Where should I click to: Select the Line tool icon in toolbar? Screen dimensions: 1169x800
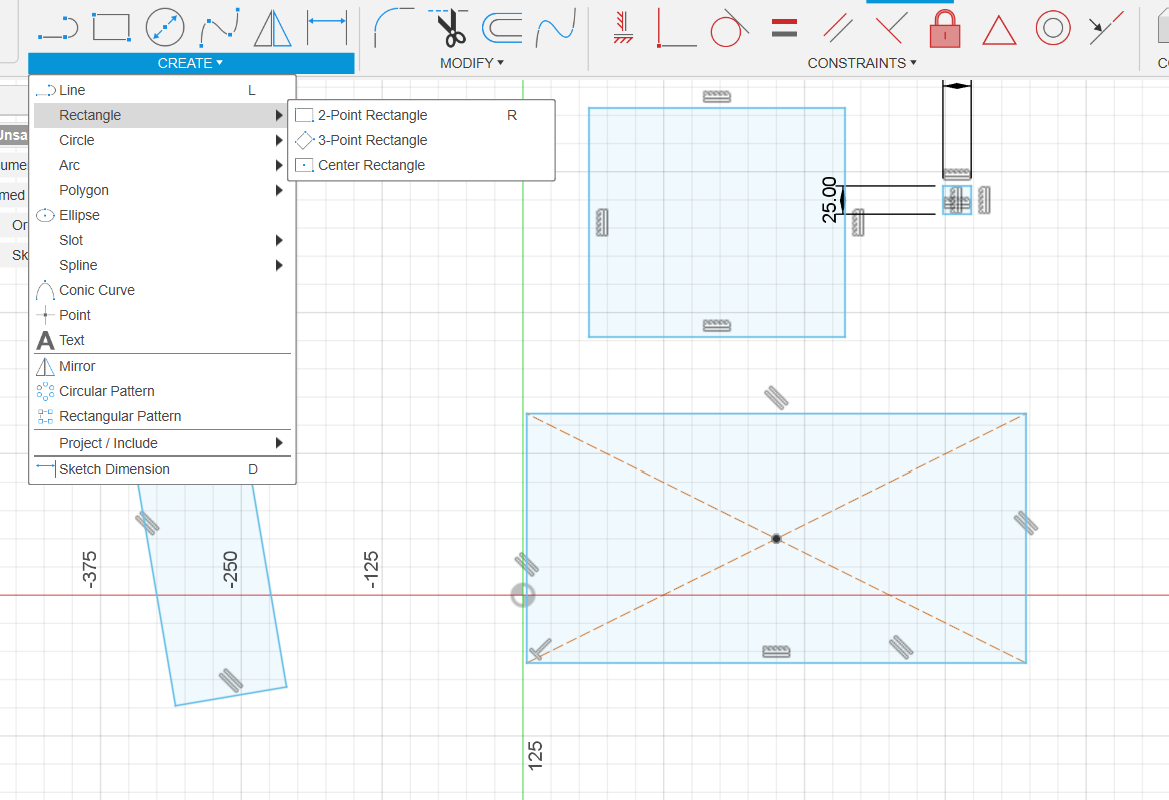point(57,28)
